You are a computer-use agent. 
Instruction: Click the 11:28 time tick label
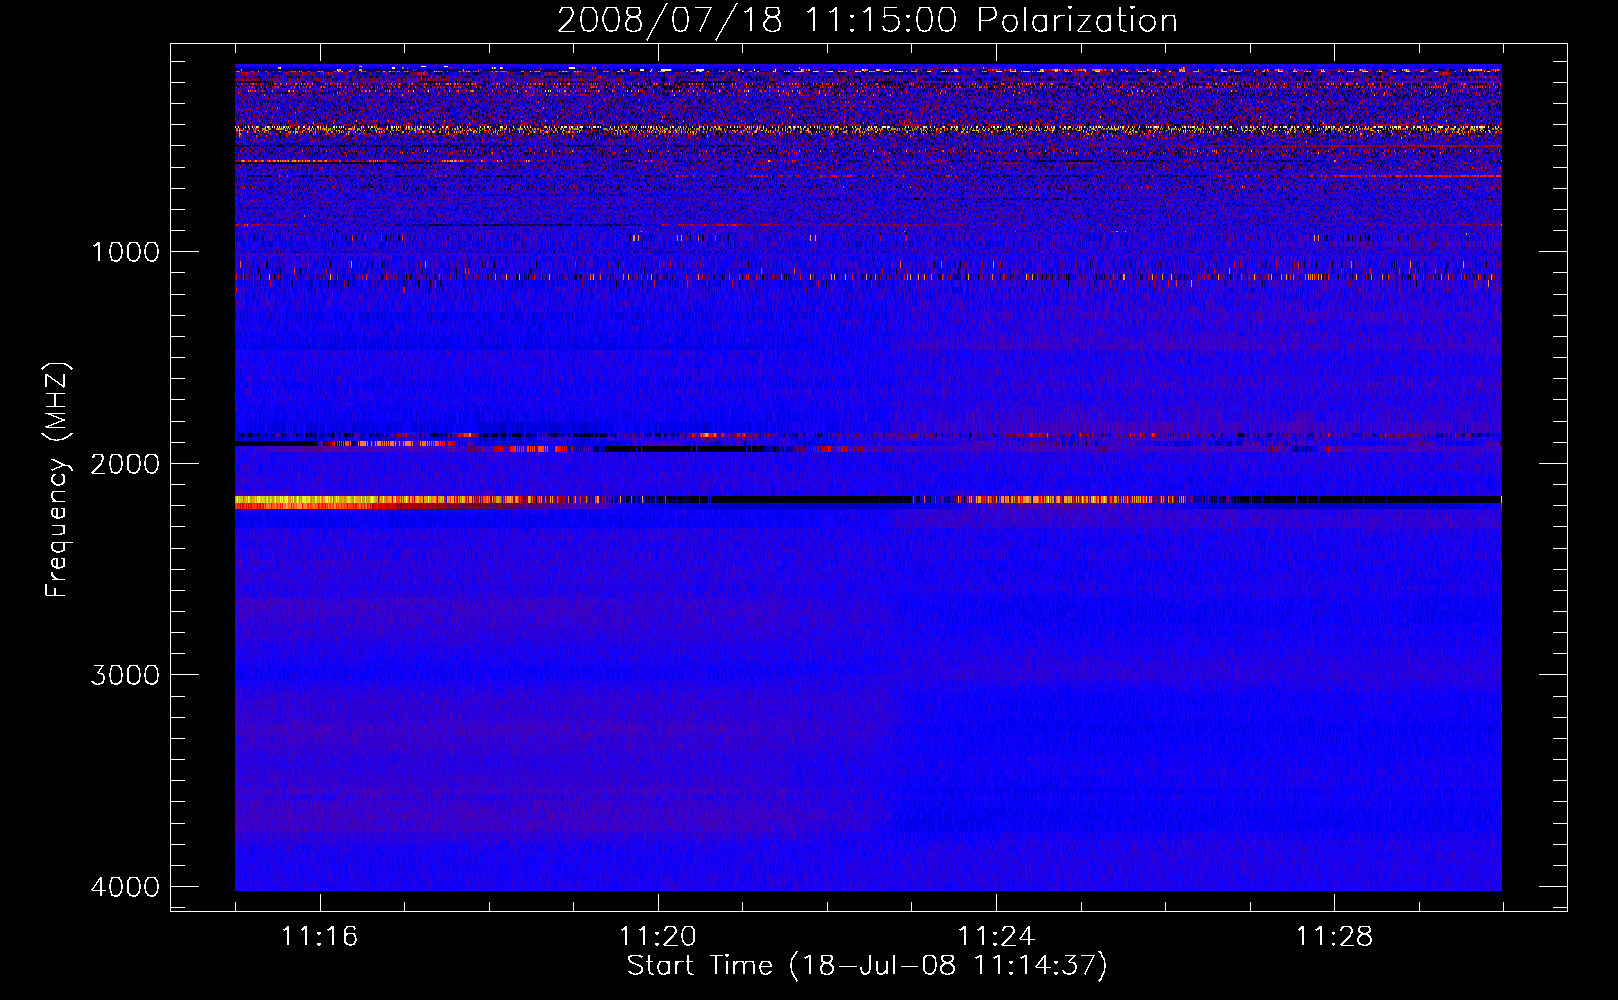(1335, 936)
